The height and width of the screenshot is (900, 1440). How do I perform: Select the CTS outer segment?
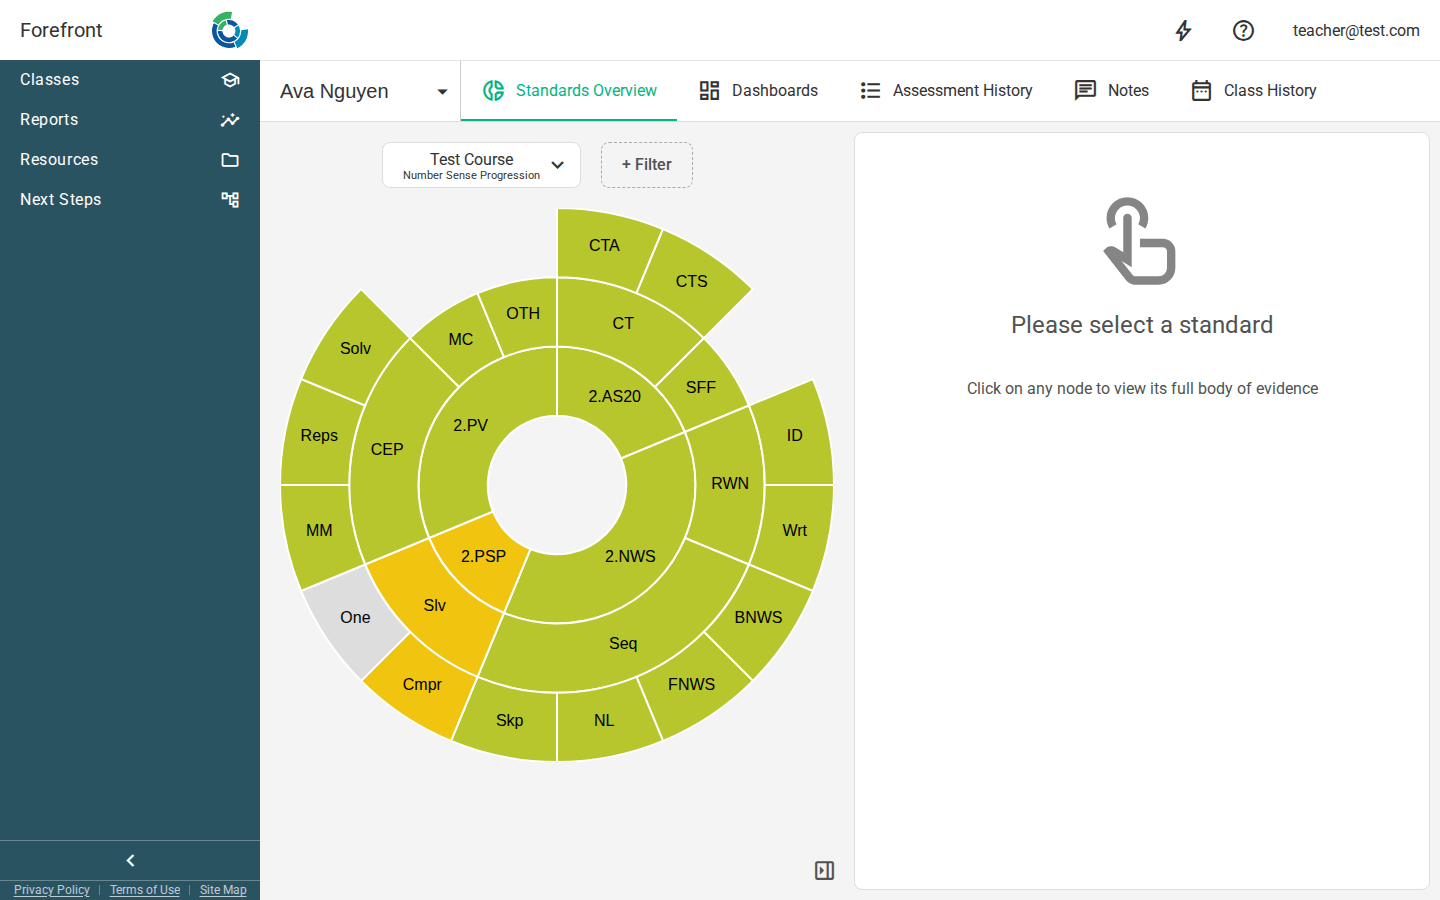pos(691,281)
